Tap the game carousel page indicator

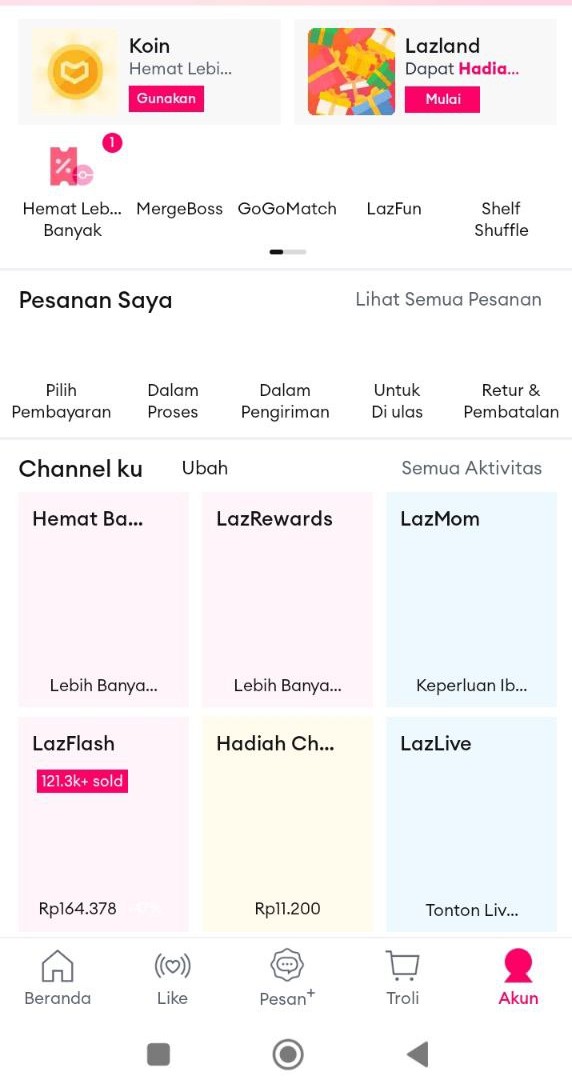pos(287,252)
